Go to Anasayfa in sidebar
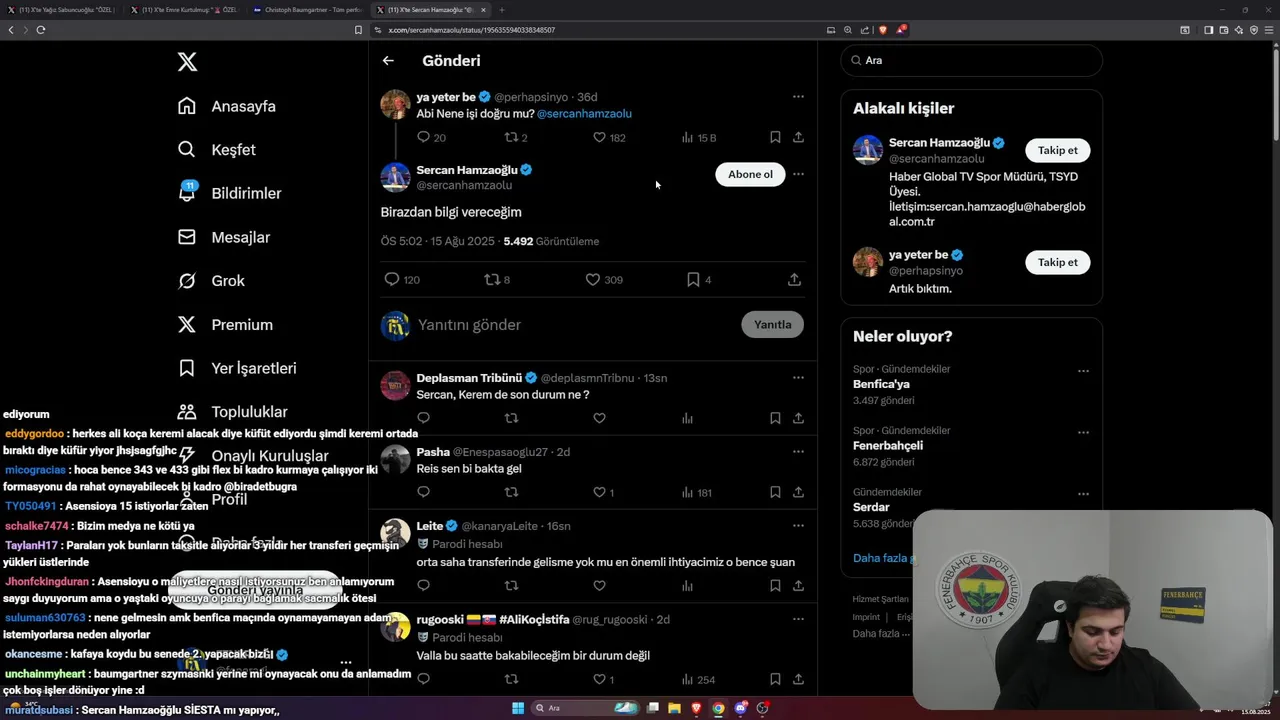The width and height of the screenshot is (1280, 720). [x=227, y=106]
